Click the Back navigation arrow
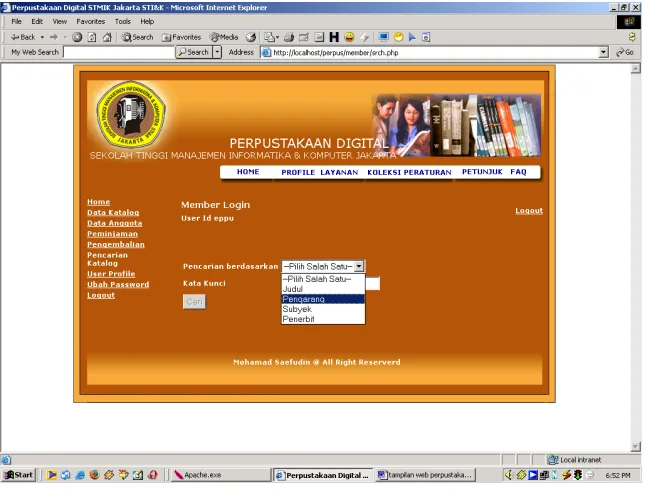Viewport: 650px width, 490px height. pos(23,37)
